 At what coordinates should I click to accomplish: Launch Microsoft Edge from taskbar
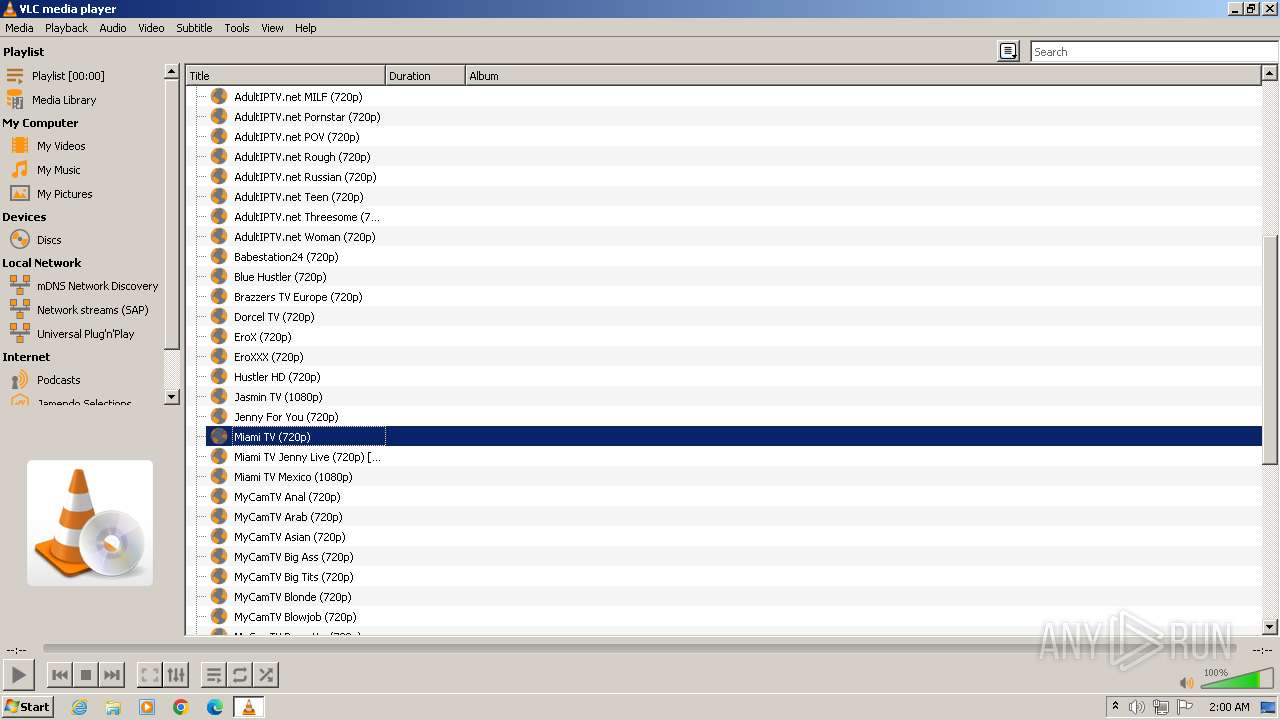click(215, 707)
